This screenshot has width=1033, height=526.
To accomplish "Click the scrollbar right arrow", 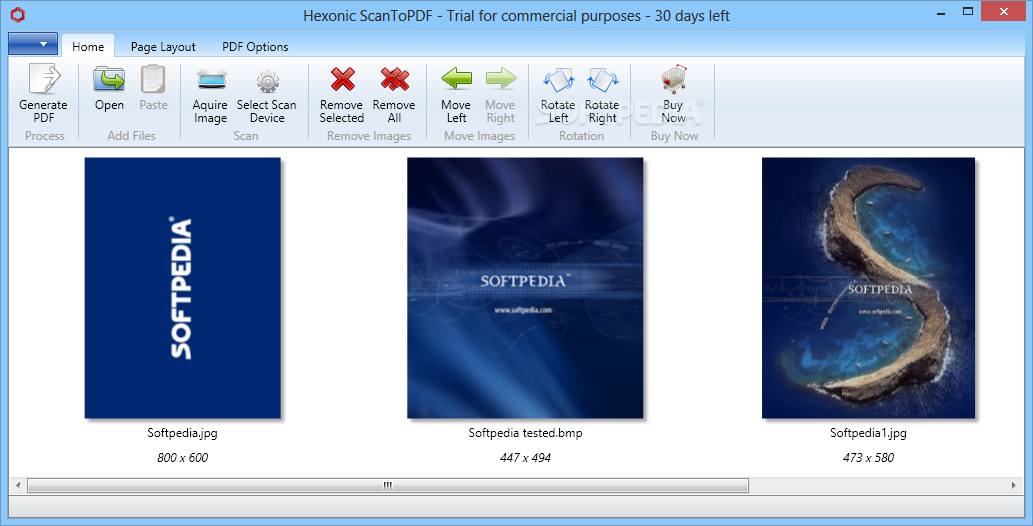I will 1014,485.
